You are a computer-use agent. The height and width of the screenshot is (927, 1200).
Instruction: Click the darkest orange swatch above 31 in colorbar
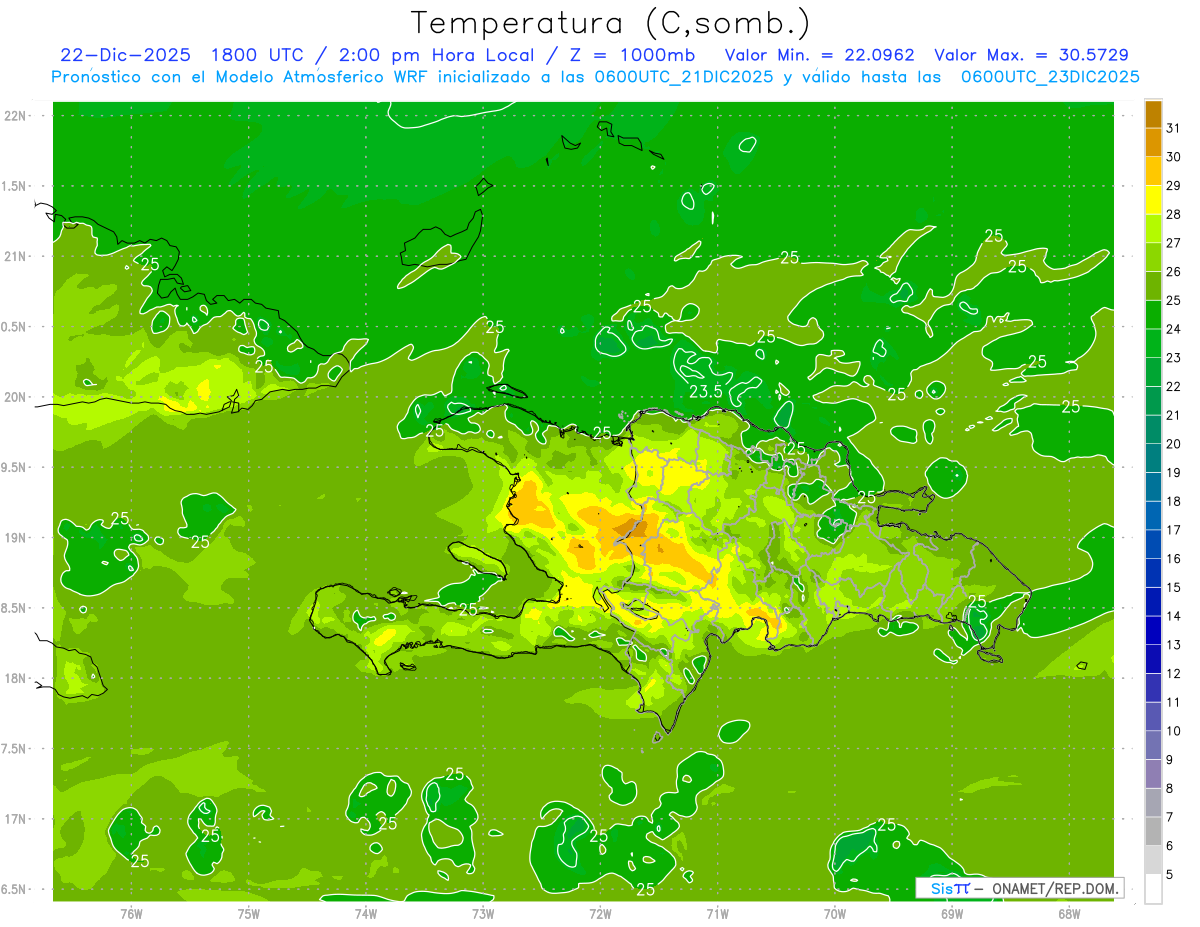coord(1153,113)
